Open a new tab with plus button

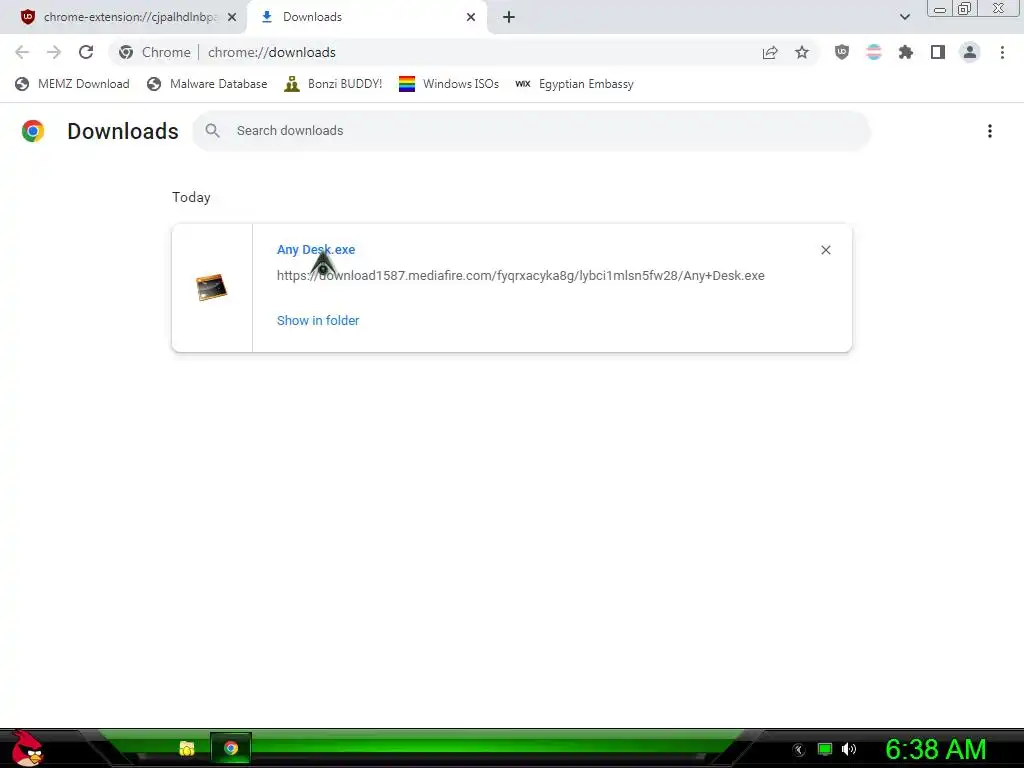click(x=509, y=17)
